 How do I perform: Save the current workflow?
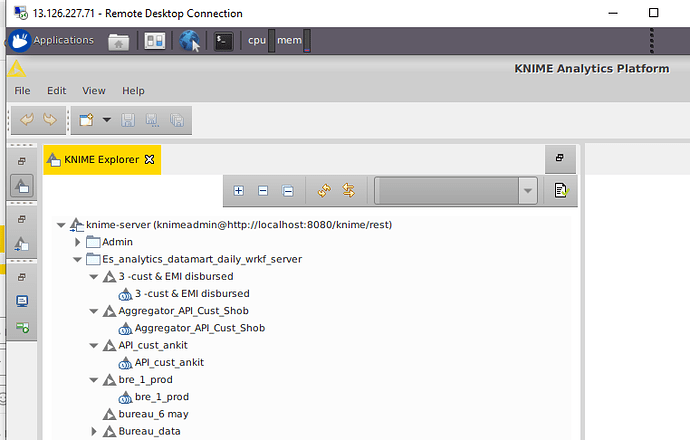coord(128,120)
